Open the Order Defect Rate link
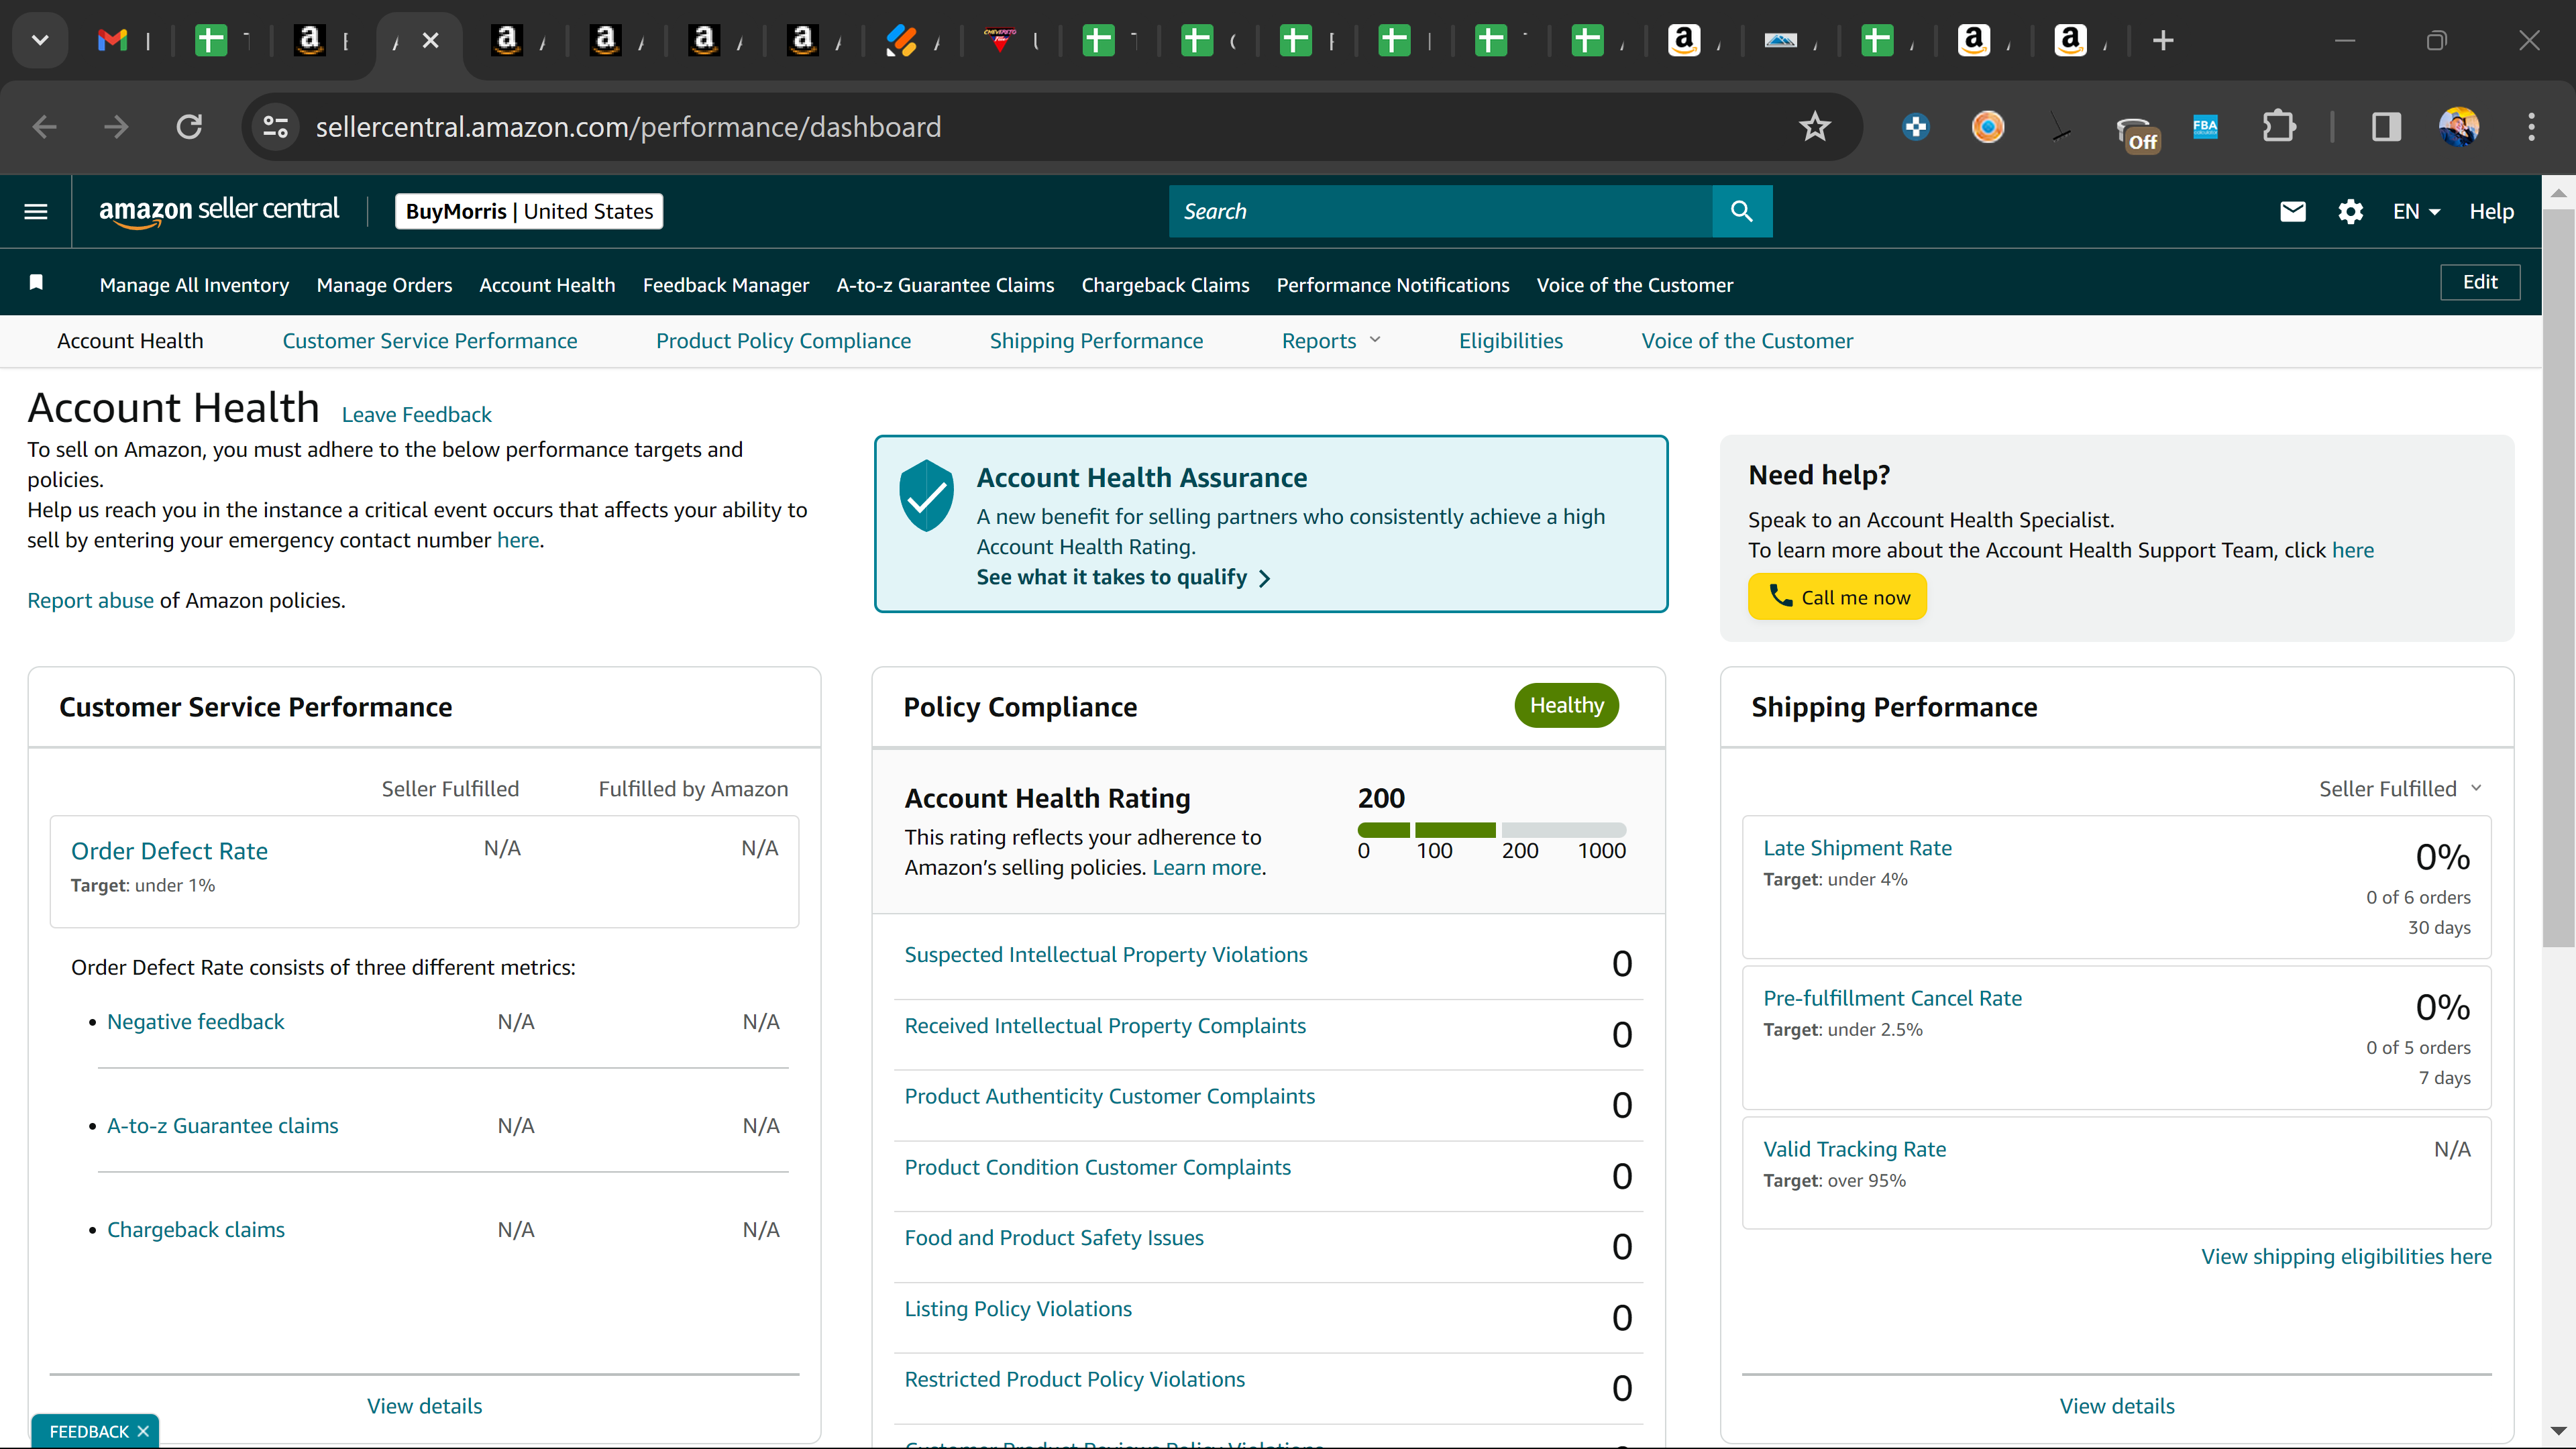The width and height of the screenshot is (2576, 1449). (x=169, y=851)
